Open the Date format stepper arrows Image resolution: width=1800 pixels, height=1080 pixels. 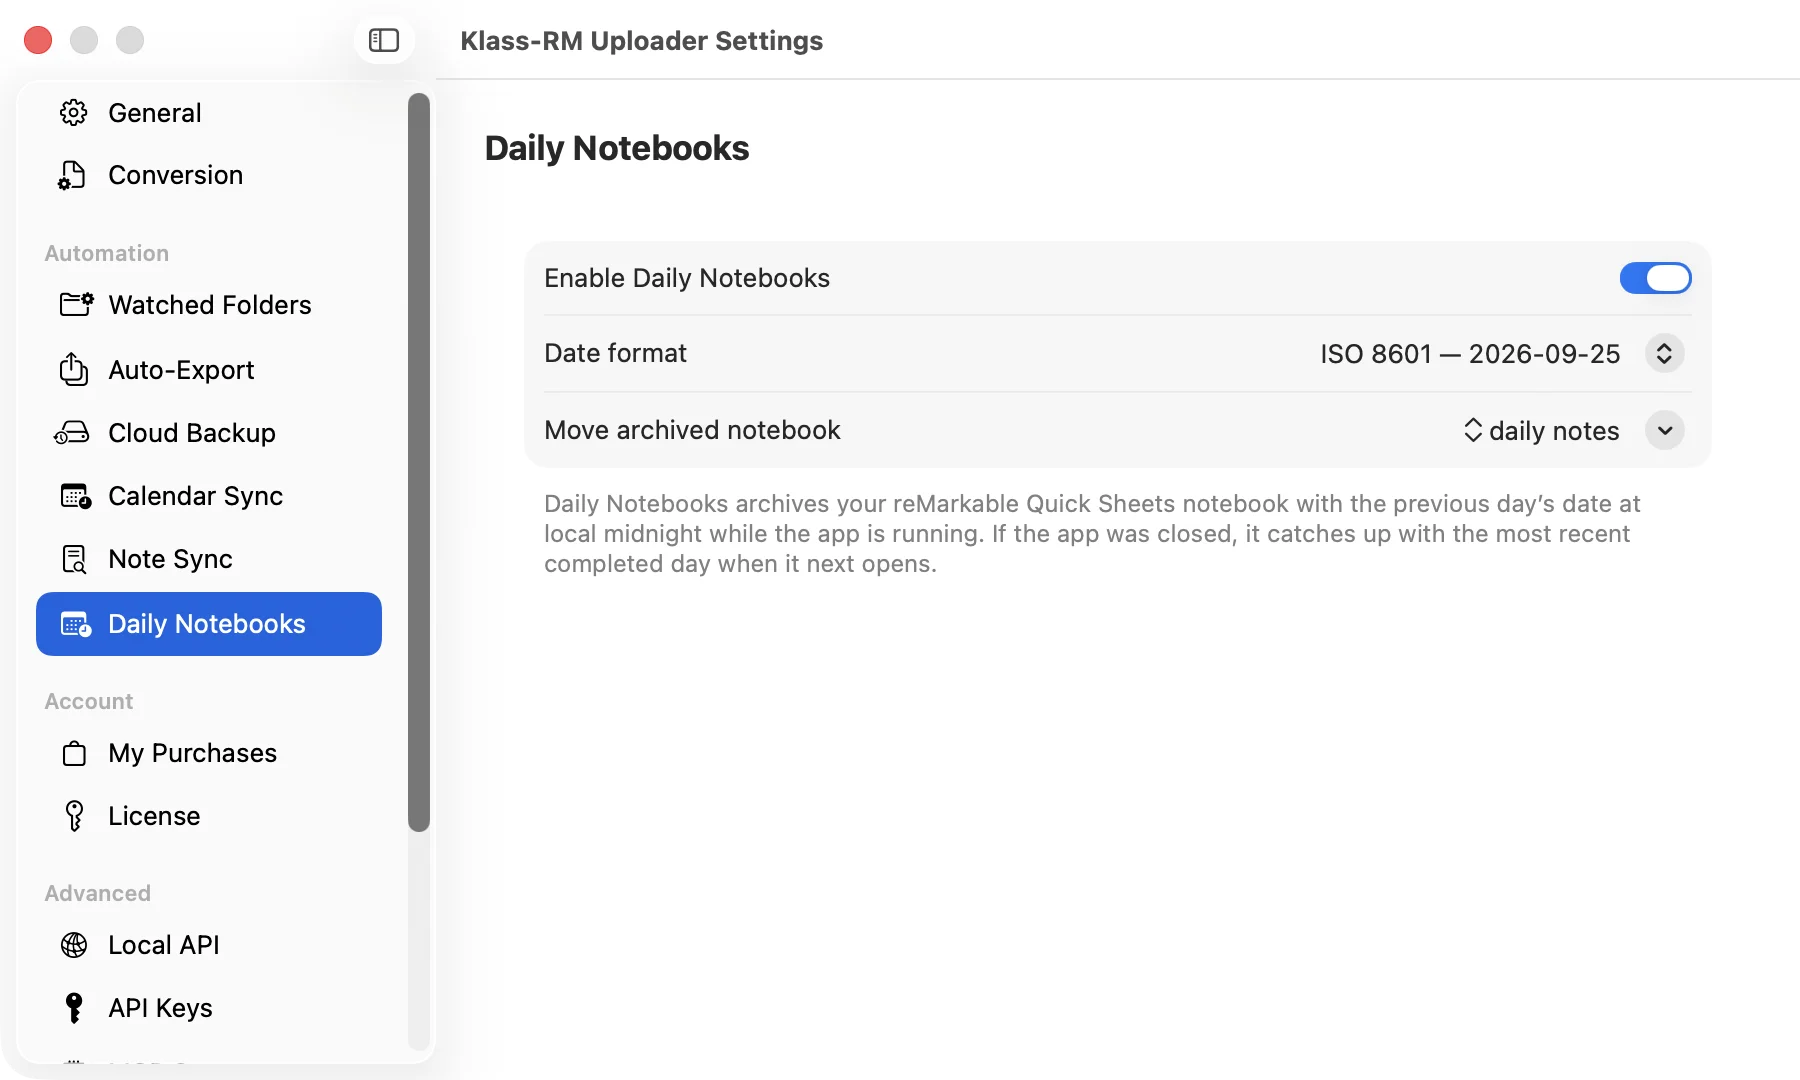point(1664,353)
